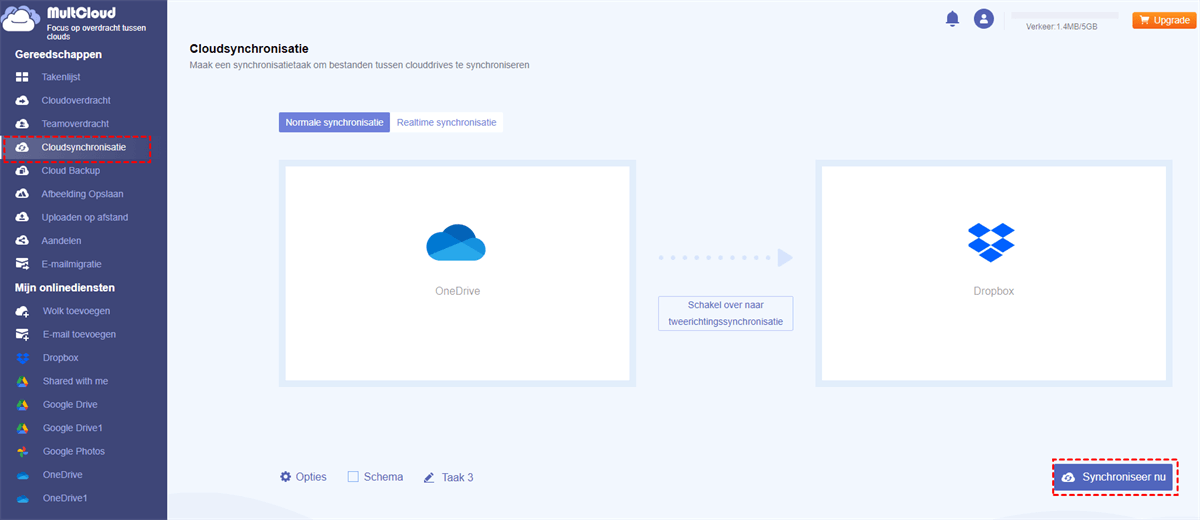Click the Afbeelding Opslaan icon

point(22,194)
